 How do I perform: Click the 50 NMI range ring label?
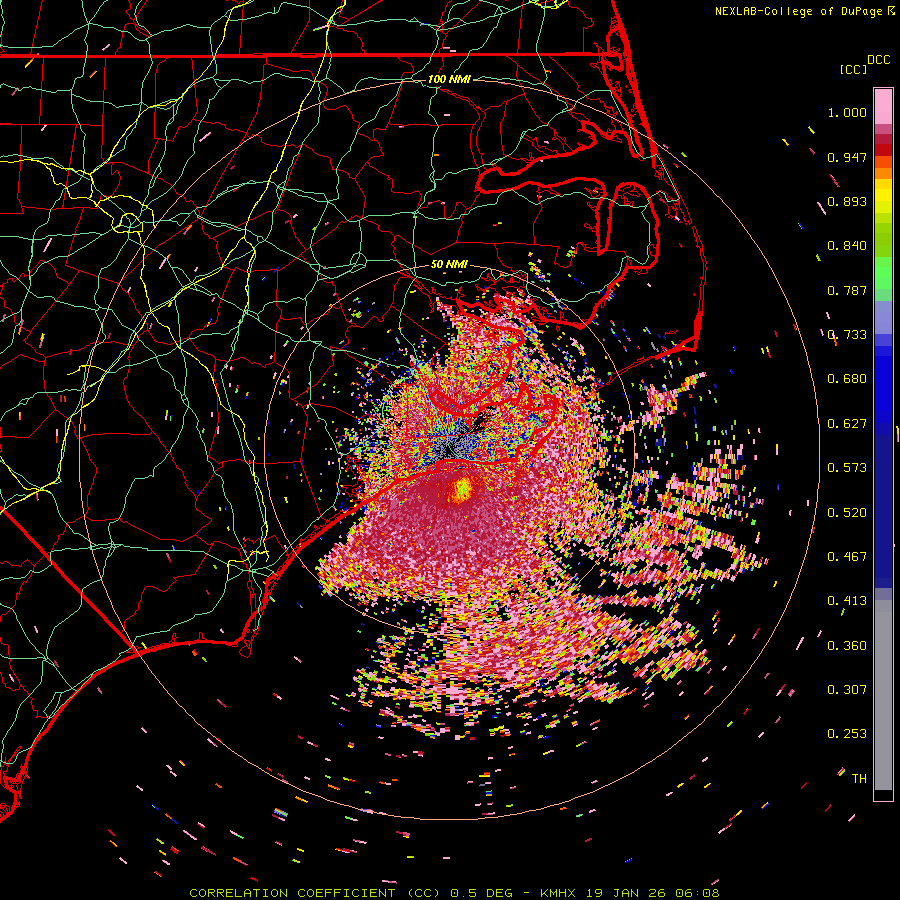(x=449, y=265)
